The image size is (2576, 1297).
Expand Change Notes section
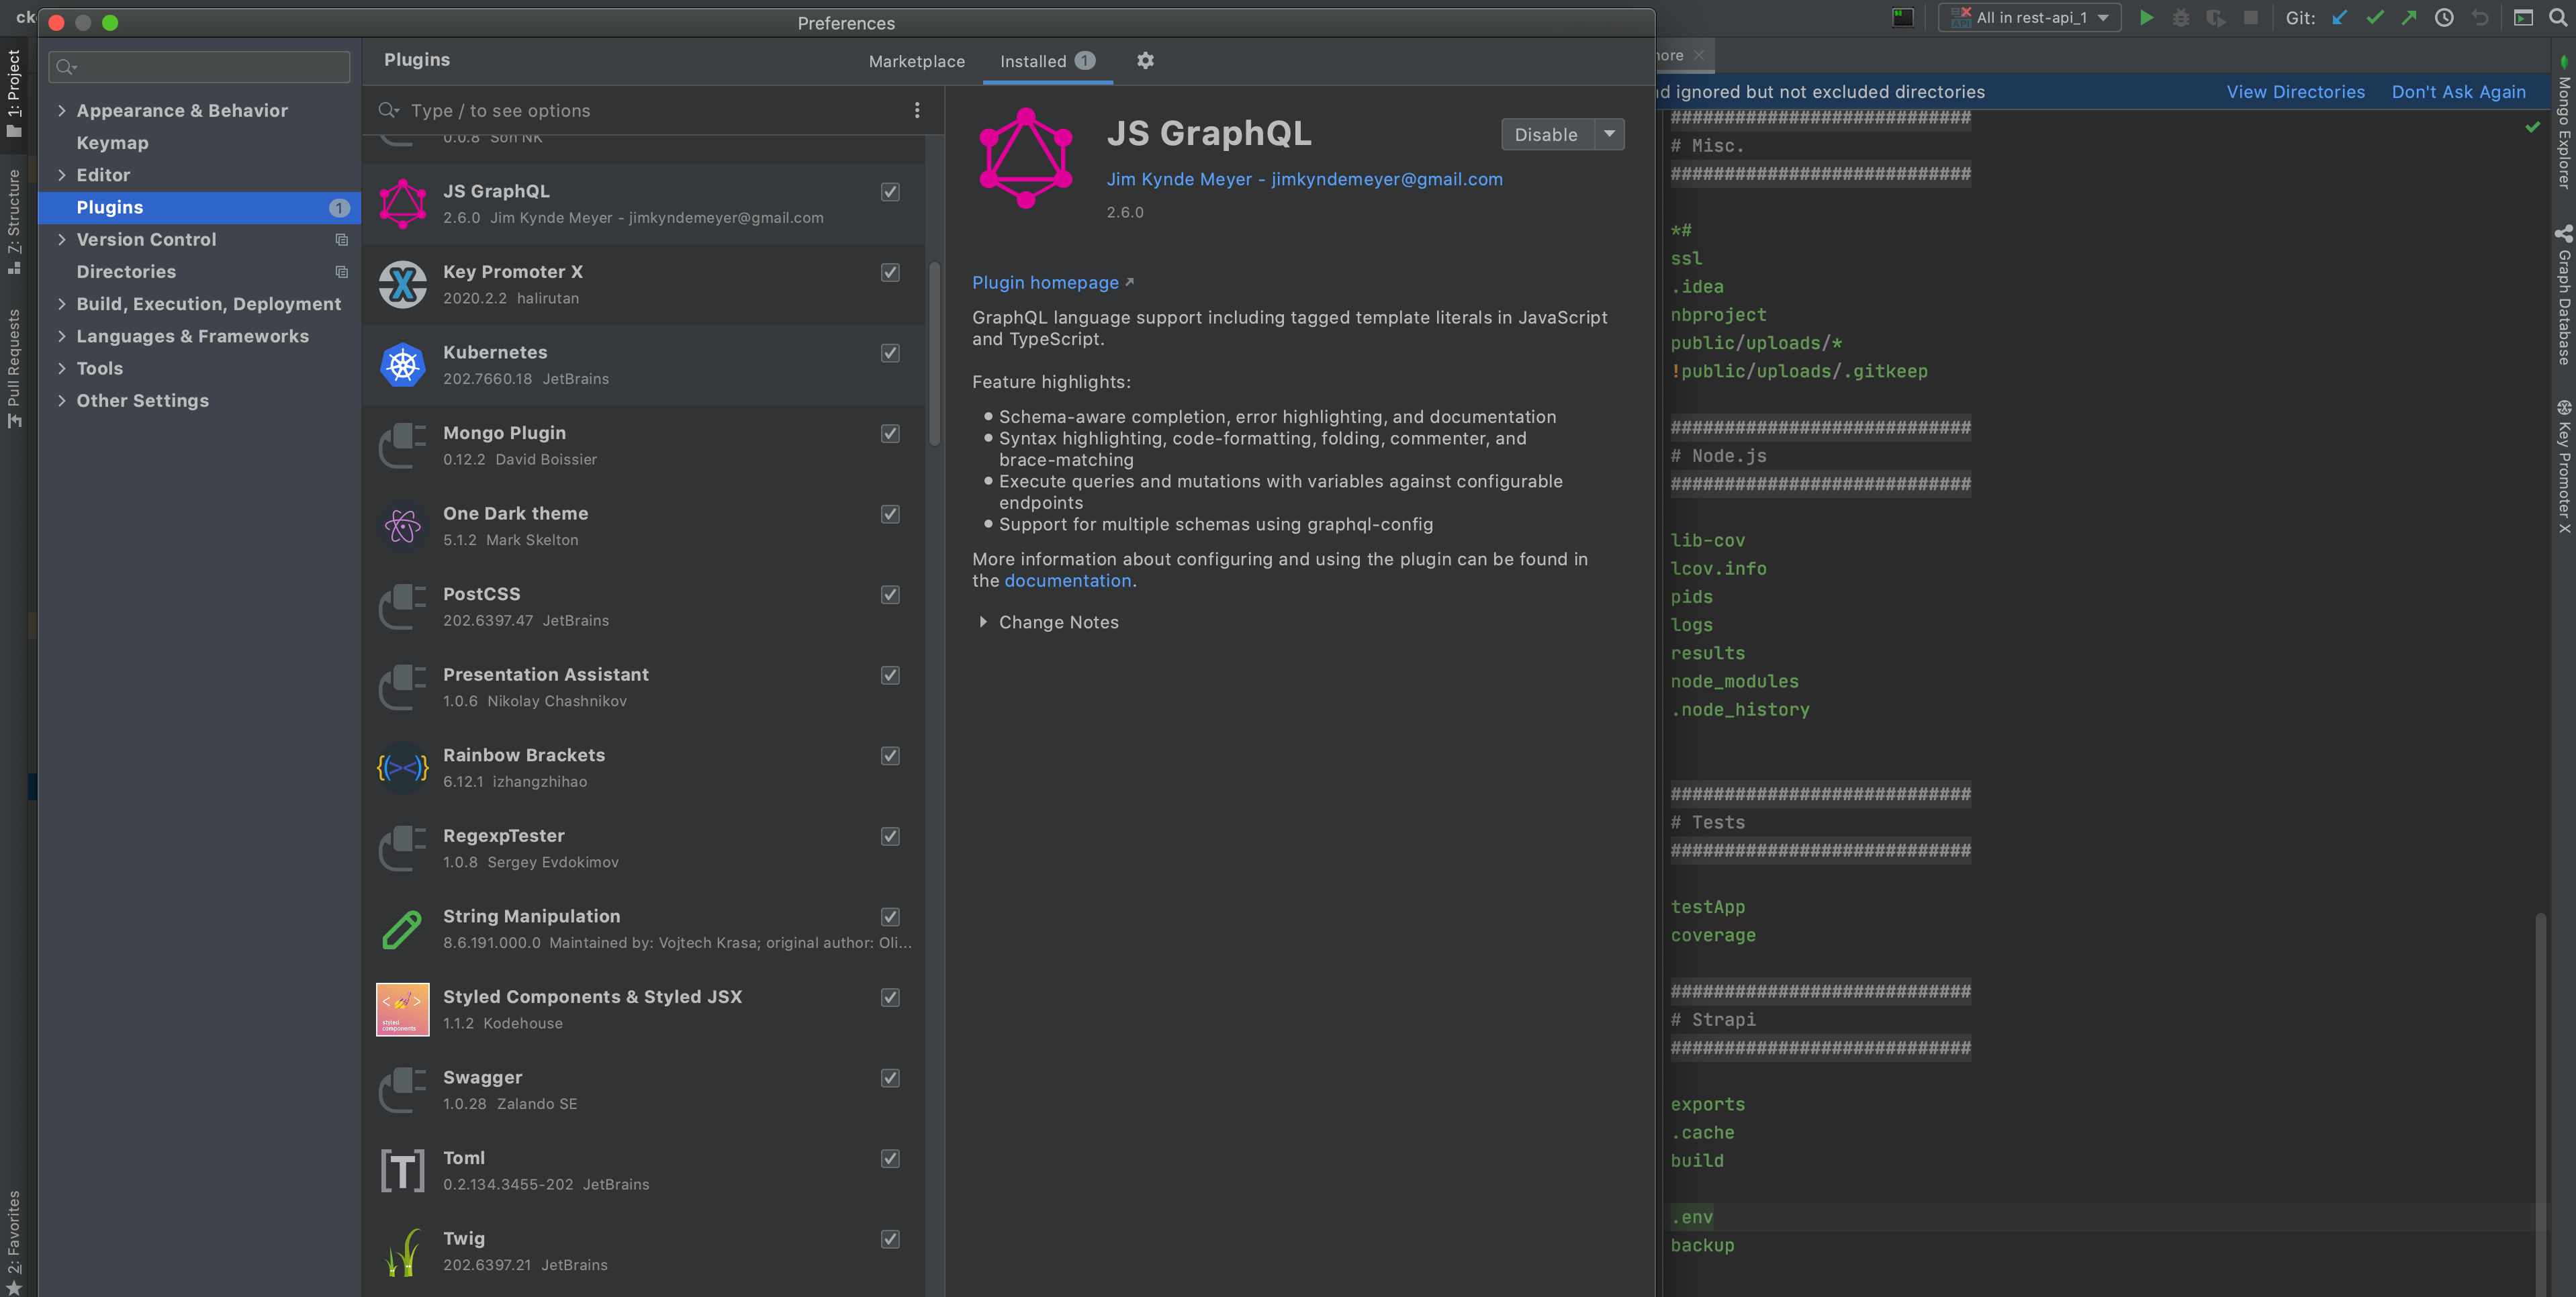point(983,622)
